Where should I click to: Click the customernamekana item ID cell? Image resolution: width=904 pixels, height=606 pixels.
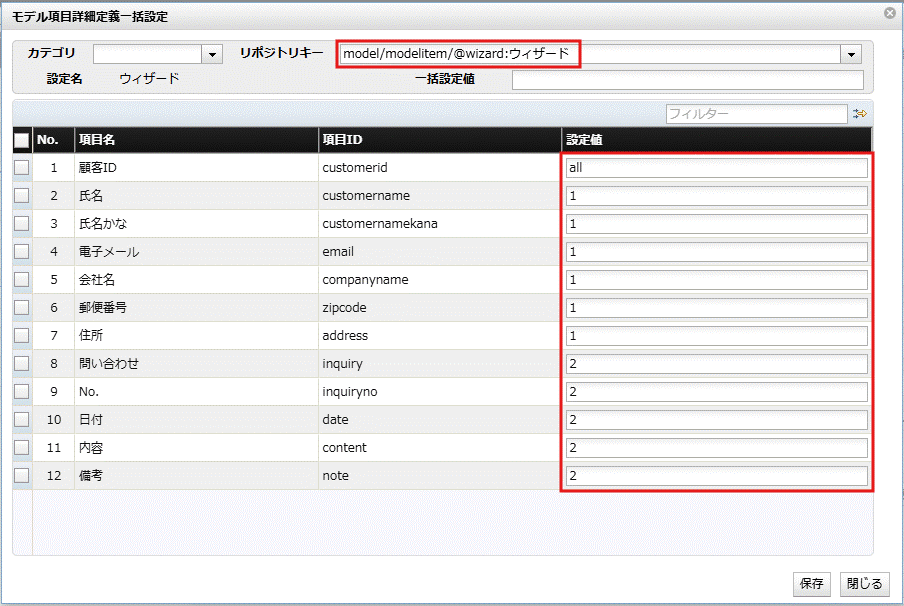pos(440,224)
